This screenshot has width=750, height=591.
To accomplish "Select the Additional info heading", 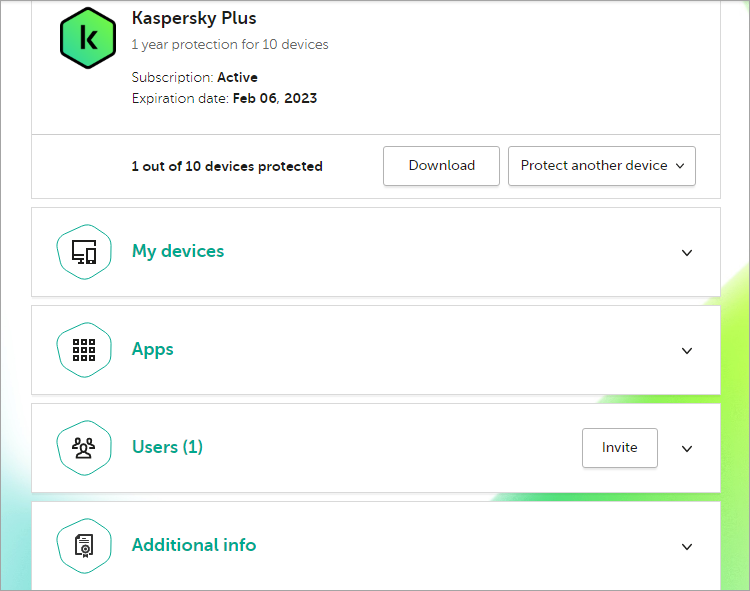I will coord(194,545).
